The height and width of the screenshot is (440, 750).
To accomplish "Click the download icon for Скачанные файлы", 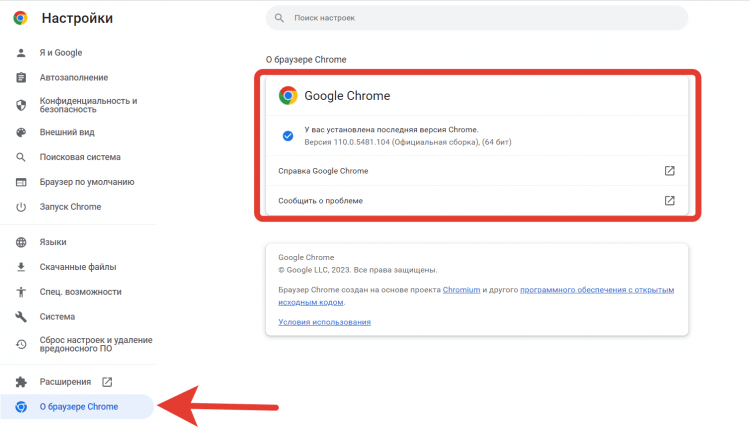I will [21, 267].
